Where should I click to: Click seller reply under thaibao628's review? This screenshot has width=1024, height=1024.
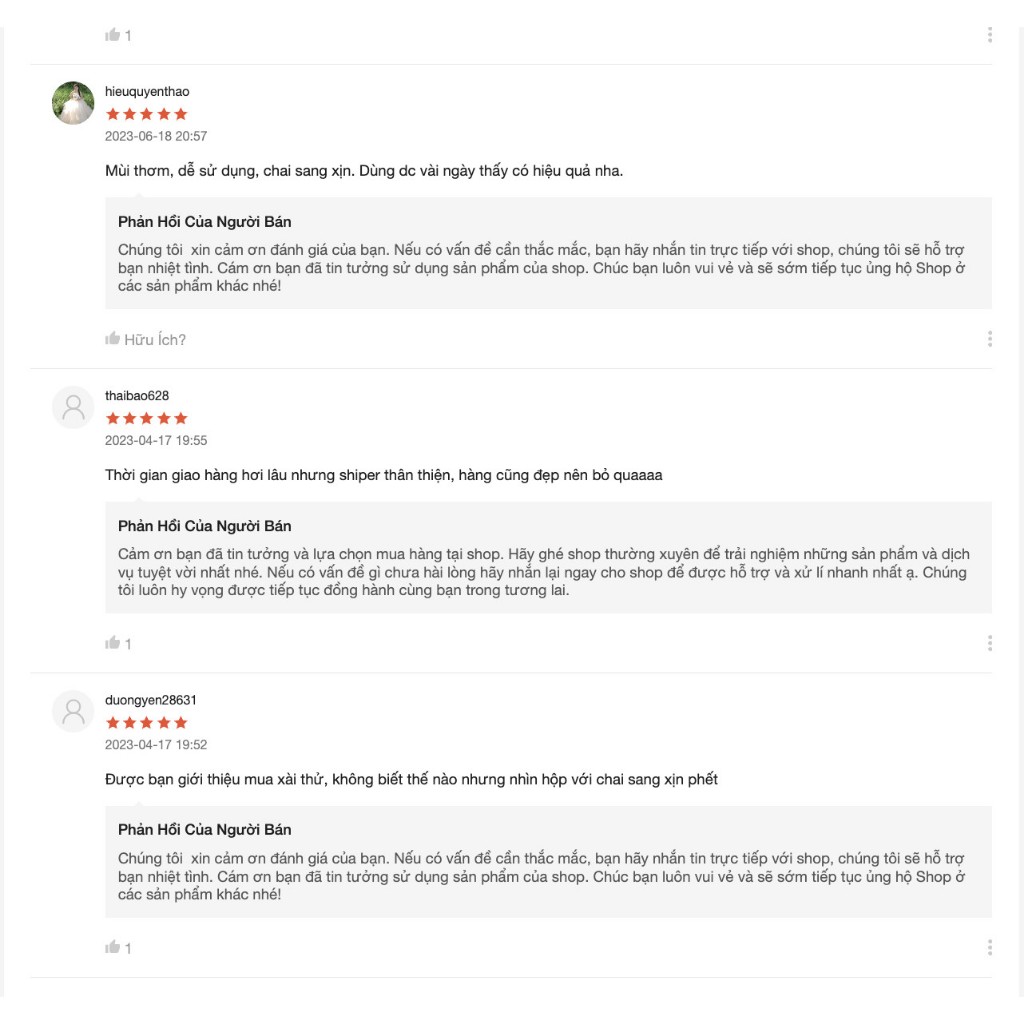549,558
